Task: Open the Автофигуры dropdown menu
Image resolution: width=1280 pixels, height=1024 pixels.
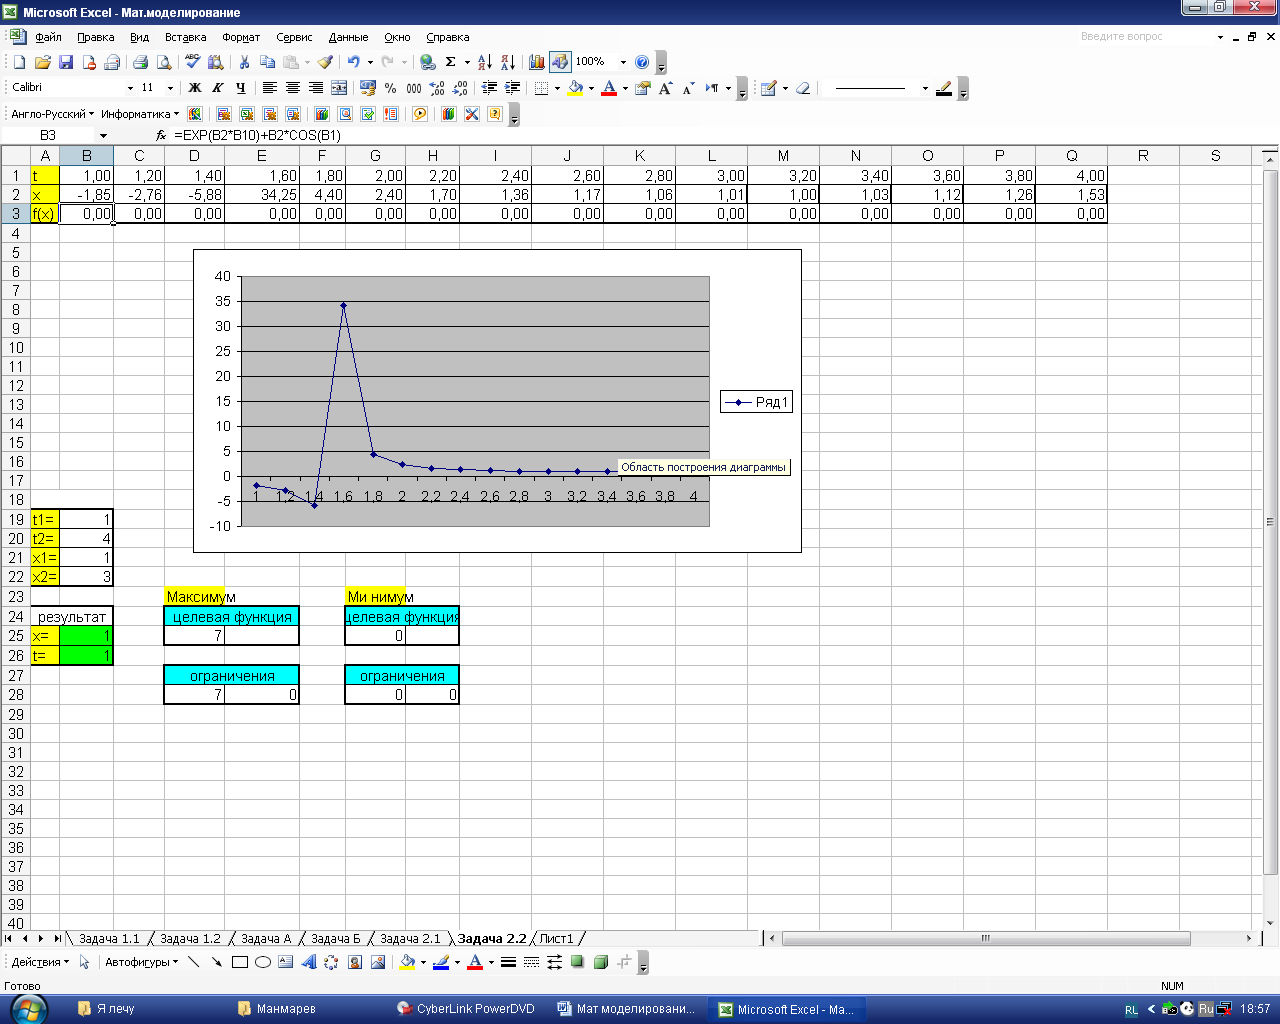Action: pos(141,962)
